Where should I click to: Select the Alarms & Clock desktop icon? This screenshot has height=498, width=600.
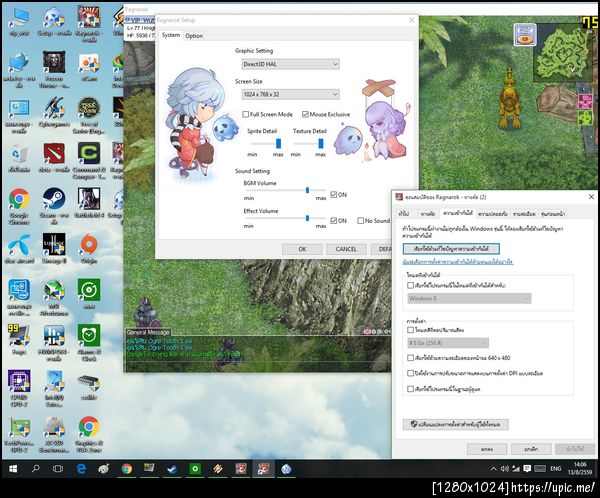89,343
